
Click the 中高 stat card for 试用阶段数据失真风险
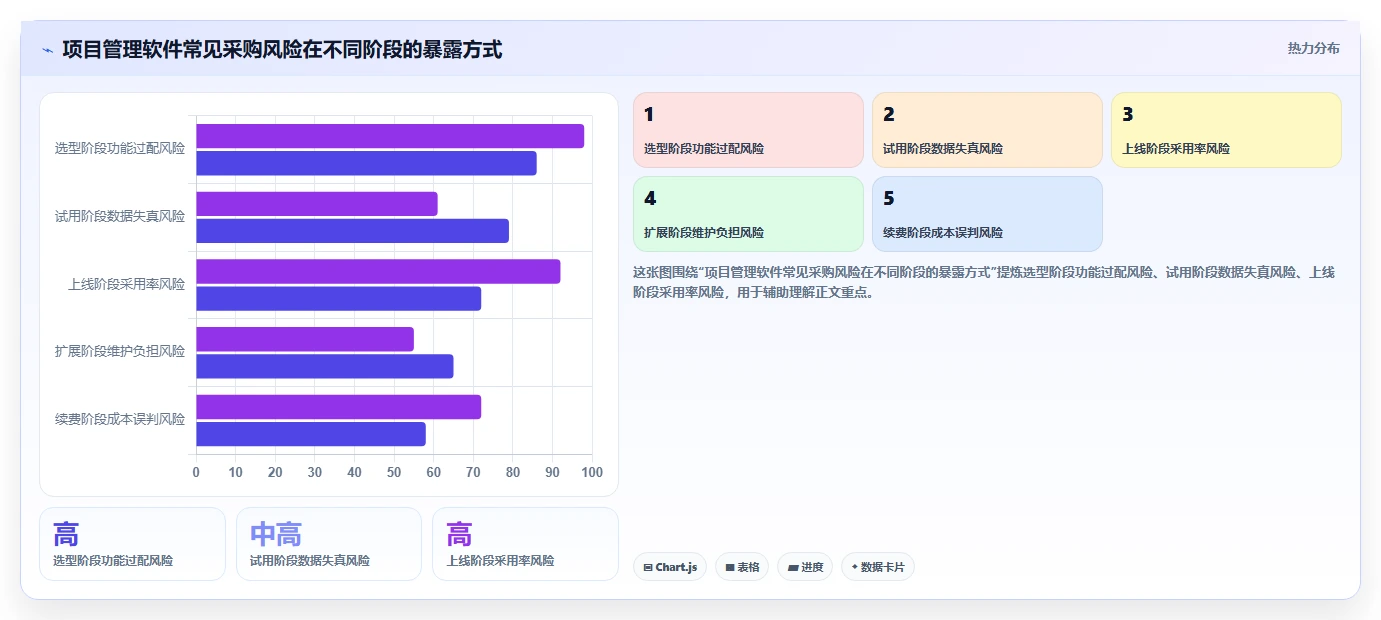point(329,544)
